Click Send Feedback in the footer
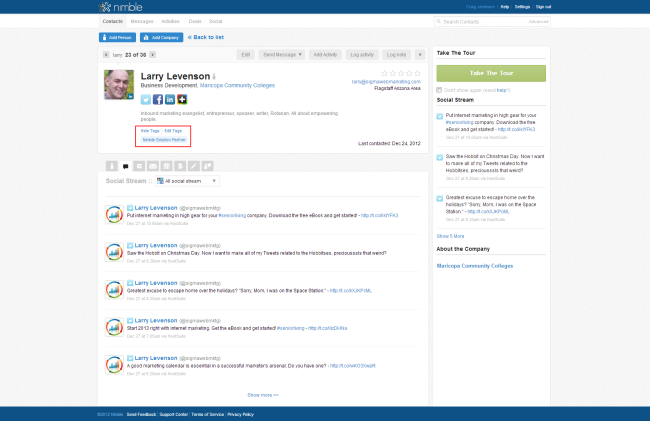 point(141,414)
